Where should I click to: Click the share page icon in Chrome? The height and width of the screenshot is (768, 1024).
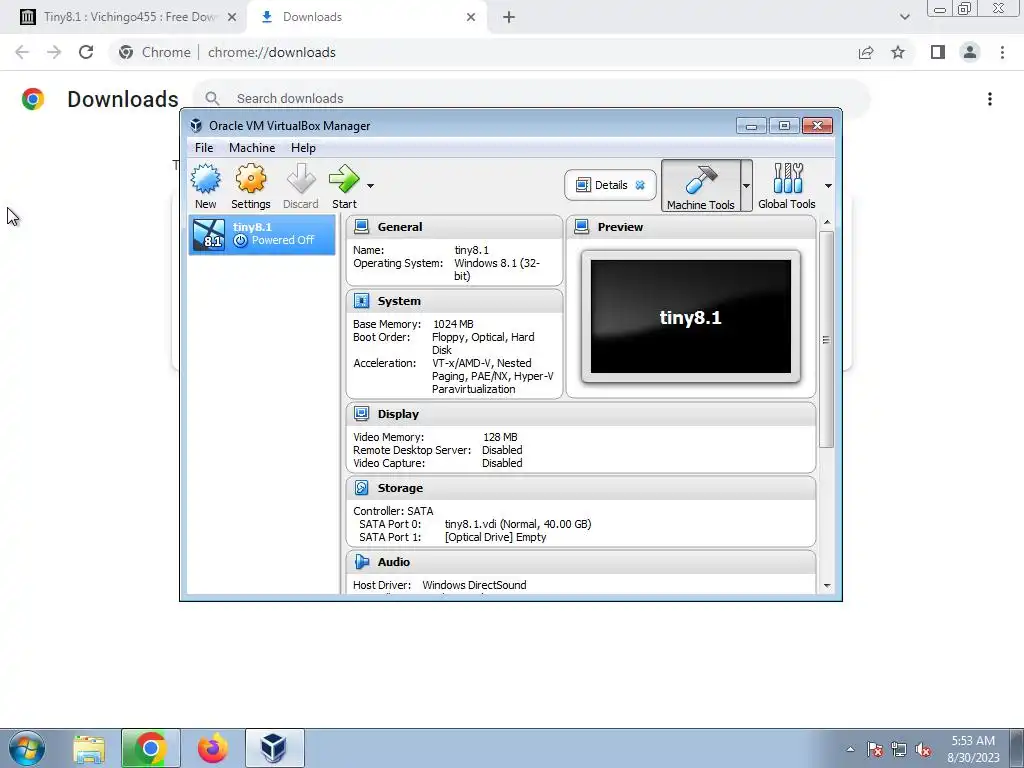(x=866, y=52)
